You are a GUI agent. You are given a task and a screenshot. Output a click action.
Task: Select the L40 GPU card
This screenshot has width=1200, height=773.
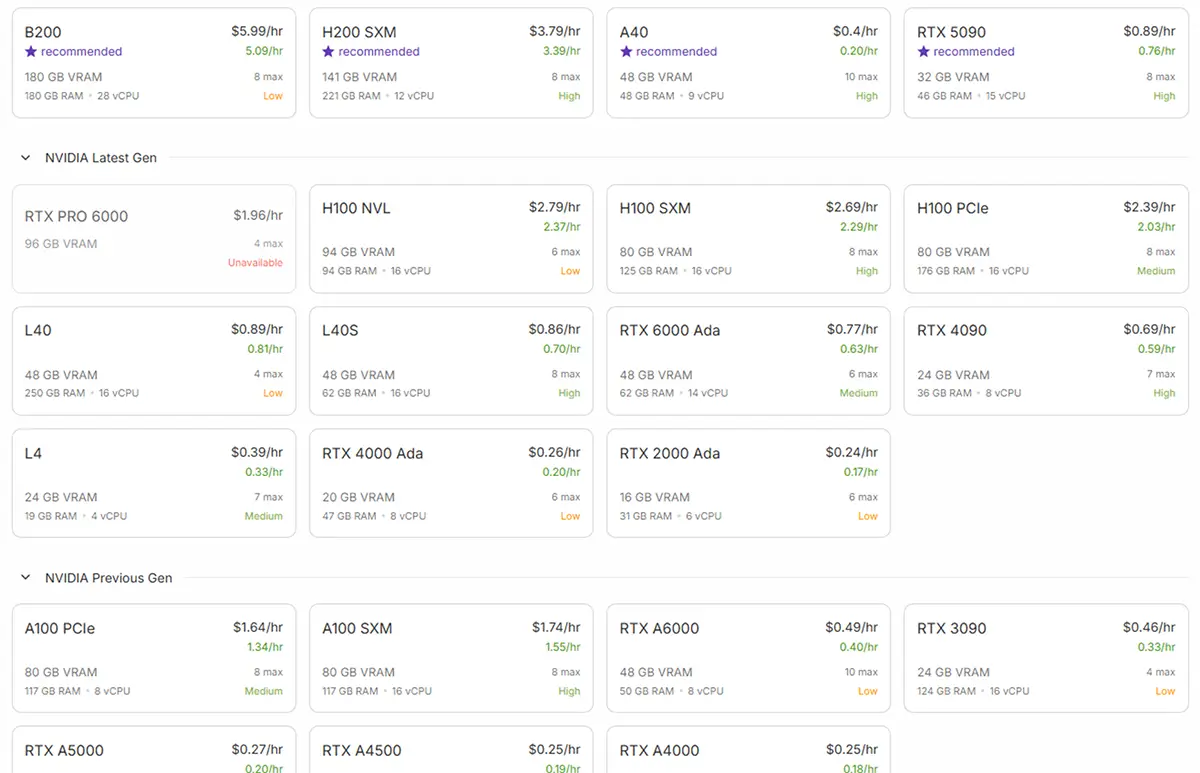pyautogui.click(x=154, y=361)
